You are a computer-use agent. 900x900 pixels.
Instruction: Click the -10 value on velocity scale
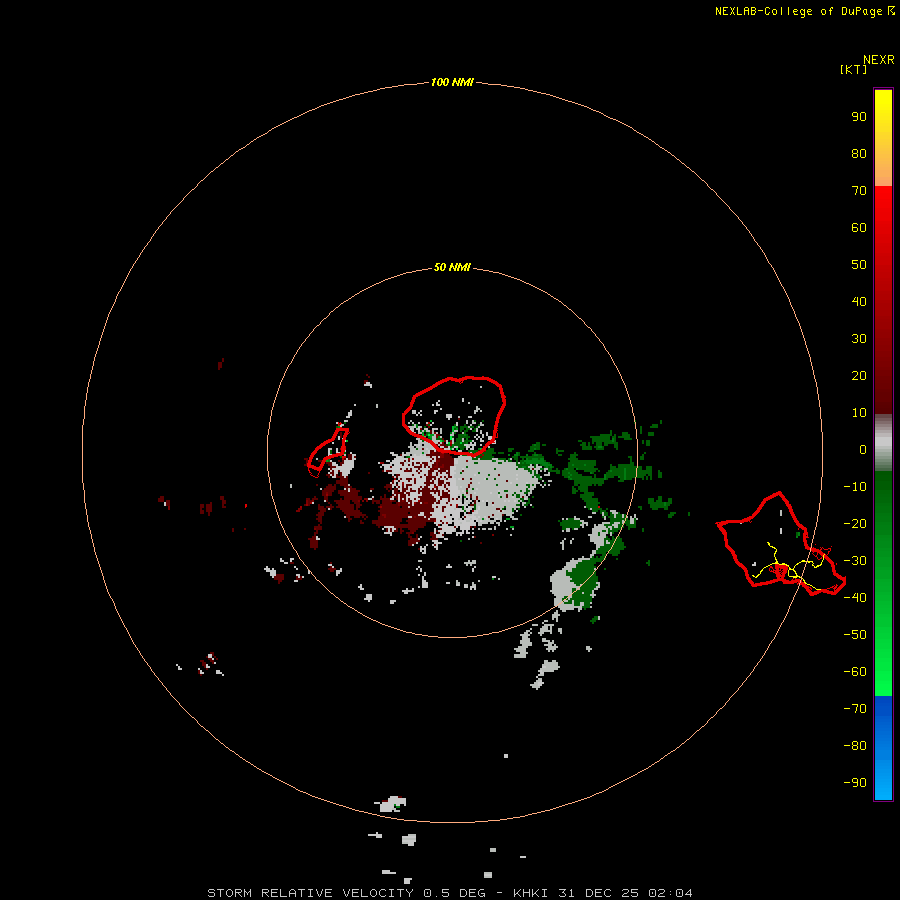pyautogui.click(x=855, y=487)
